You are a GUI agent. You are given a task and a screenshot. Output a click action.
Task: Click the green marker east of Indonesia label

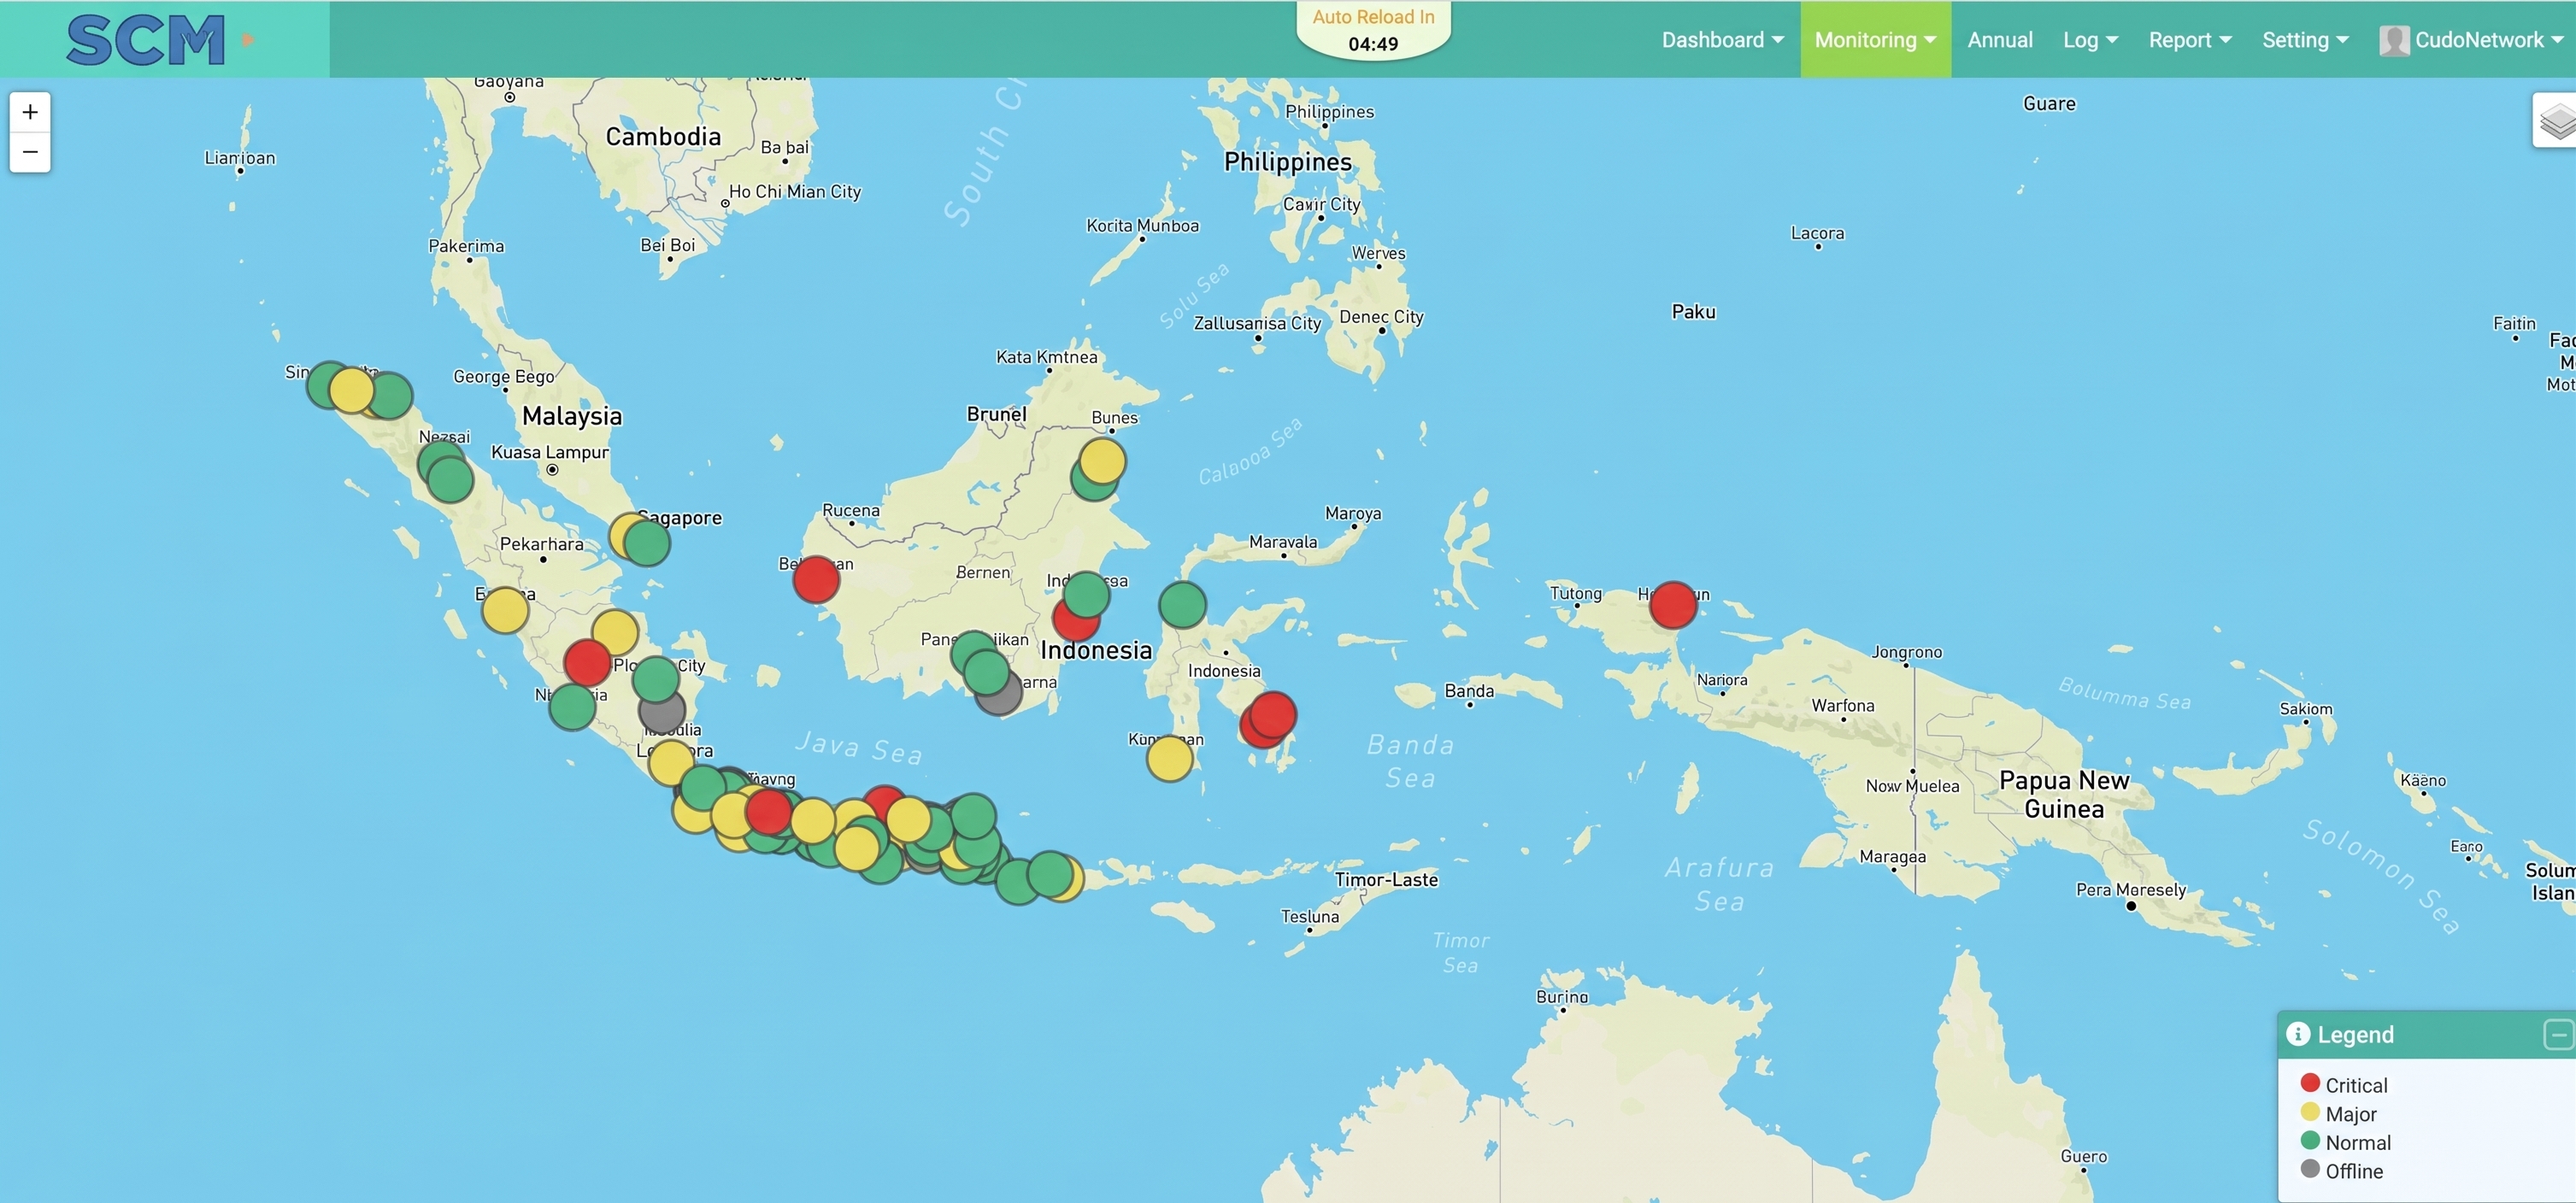click(x=1183, y=604)
